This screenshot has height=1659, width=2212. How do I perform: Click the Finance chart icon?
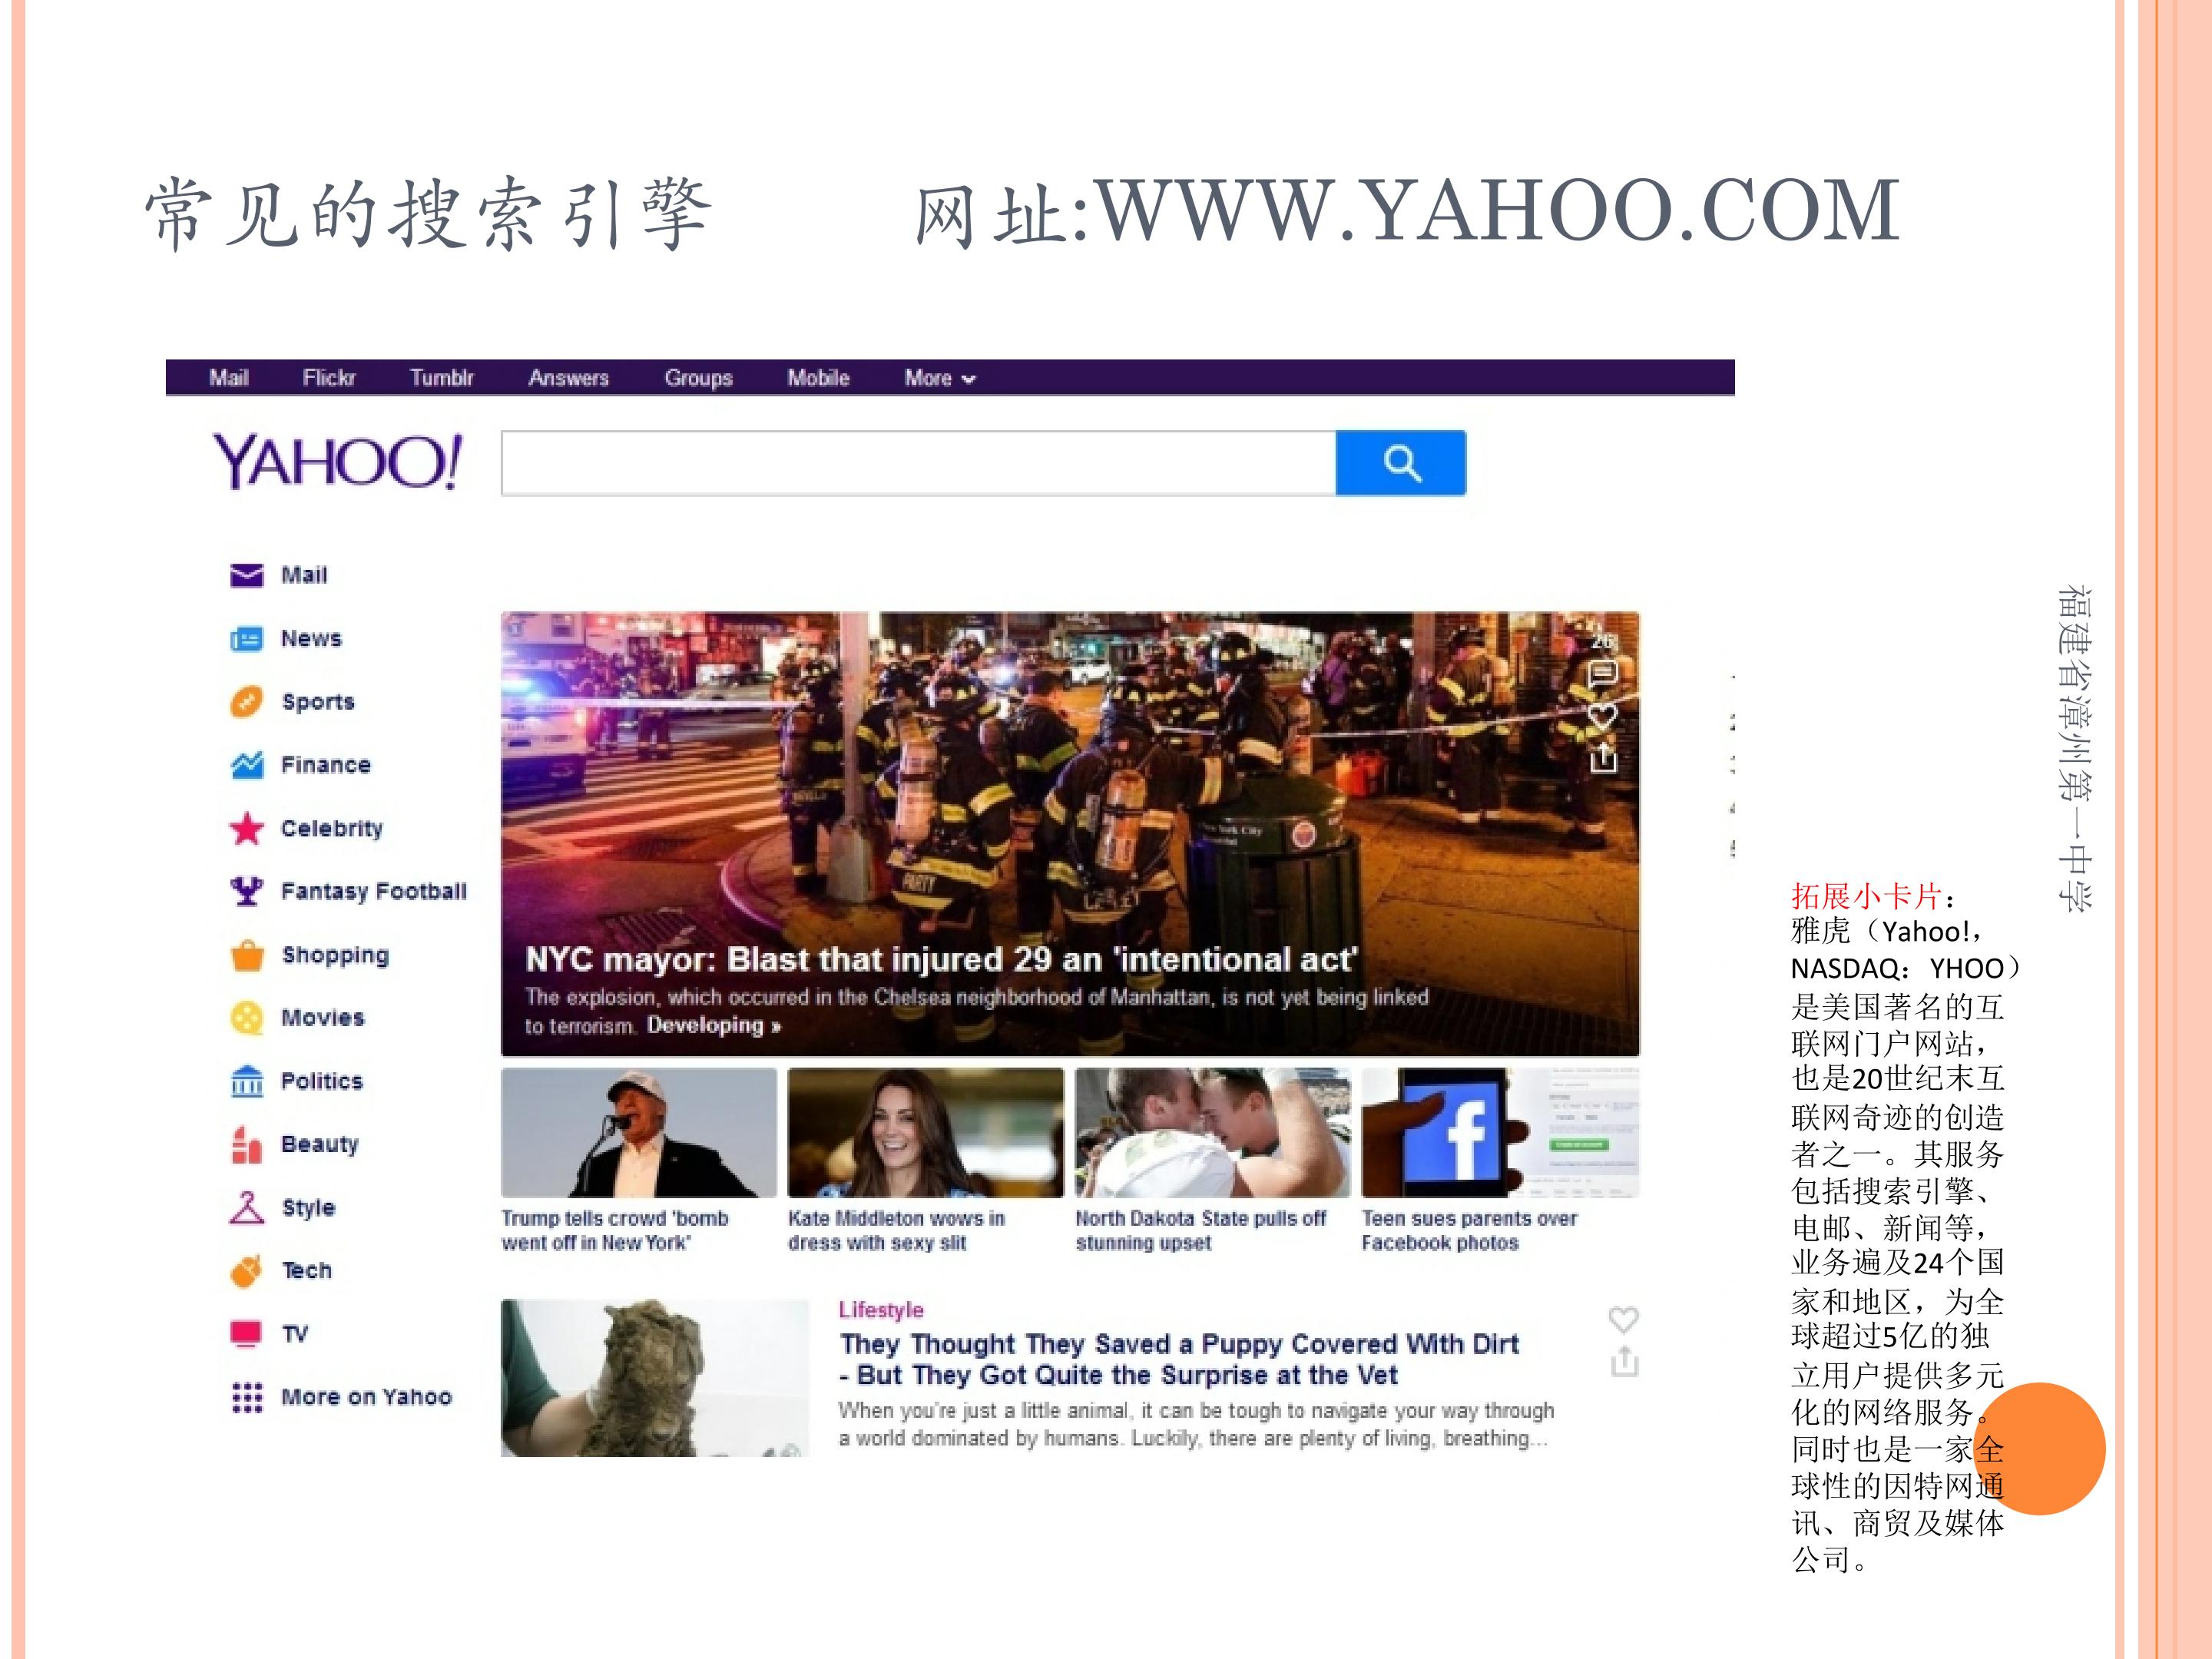pyautogui.click(x=246, y=765)
